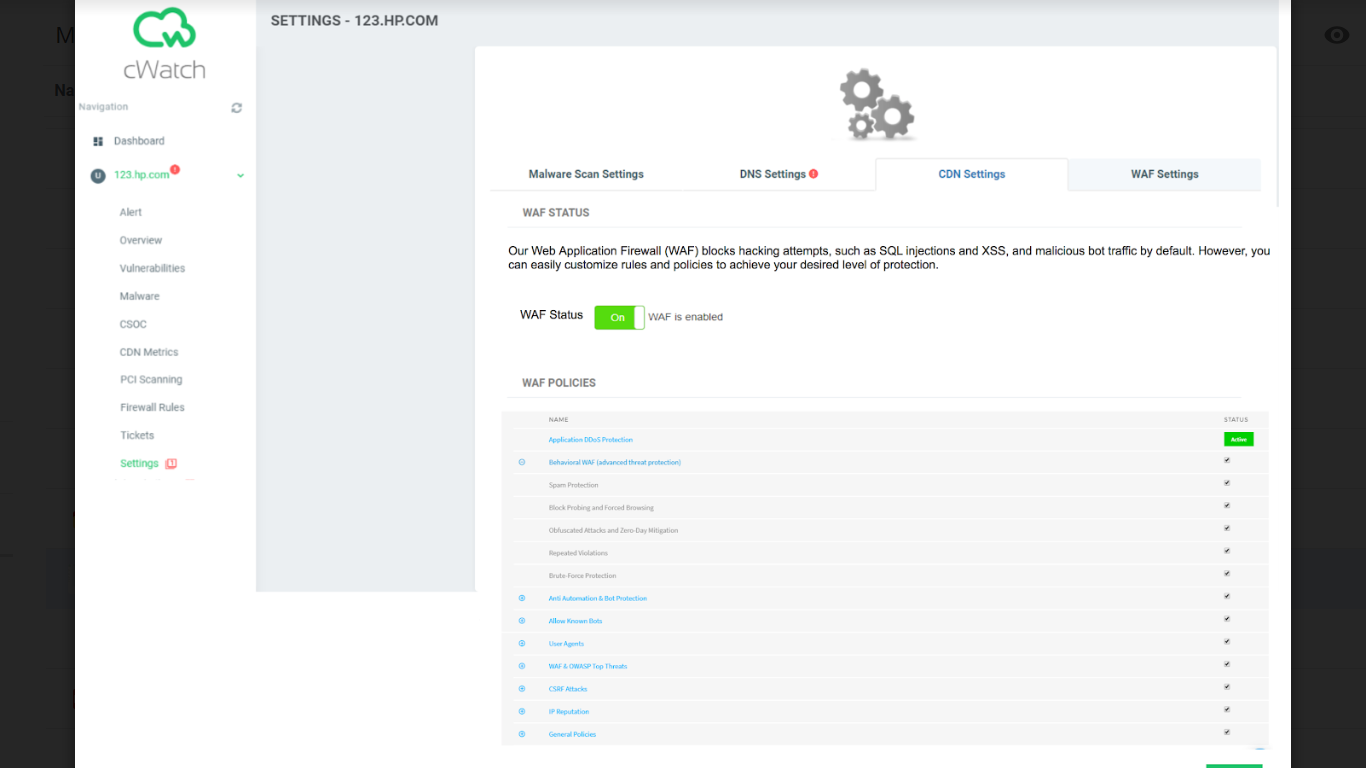Viewport: 1366px width, 768px height.
Task: Open Firewall Rules
Action: point(152,407)
